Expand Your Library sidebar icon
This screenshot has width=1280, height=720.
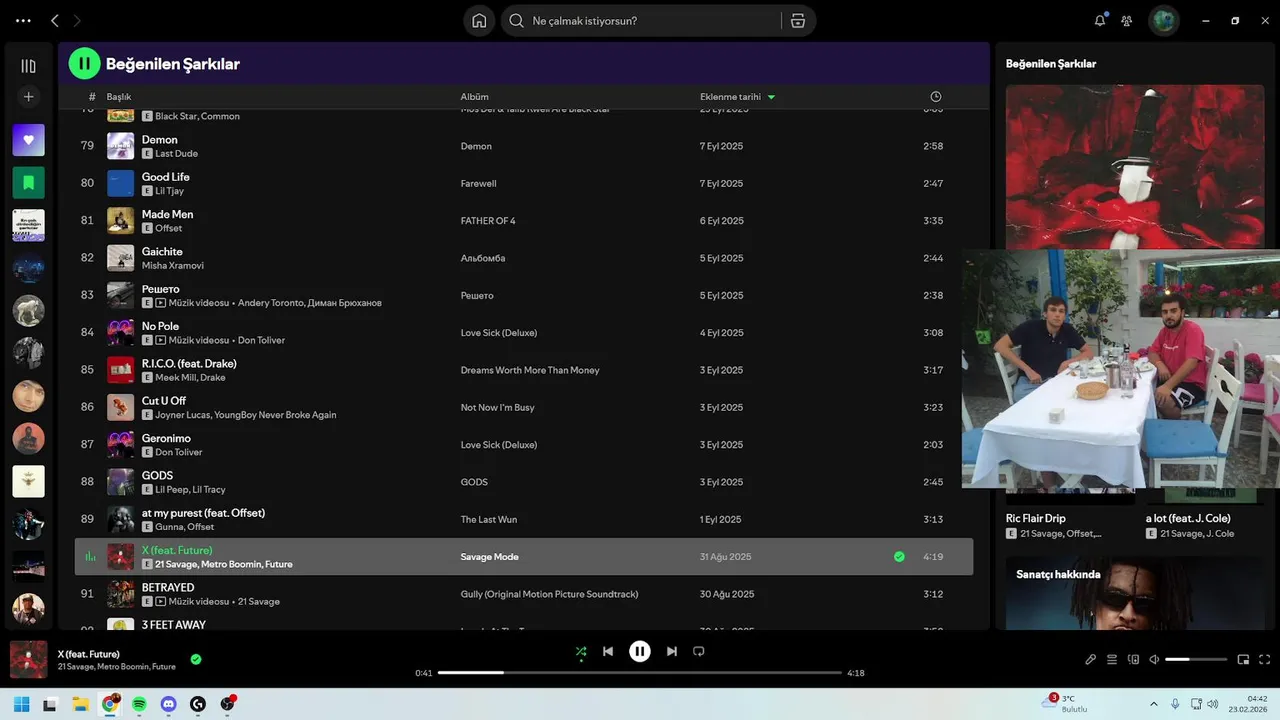pyautogui.click(x=28, y=66)
